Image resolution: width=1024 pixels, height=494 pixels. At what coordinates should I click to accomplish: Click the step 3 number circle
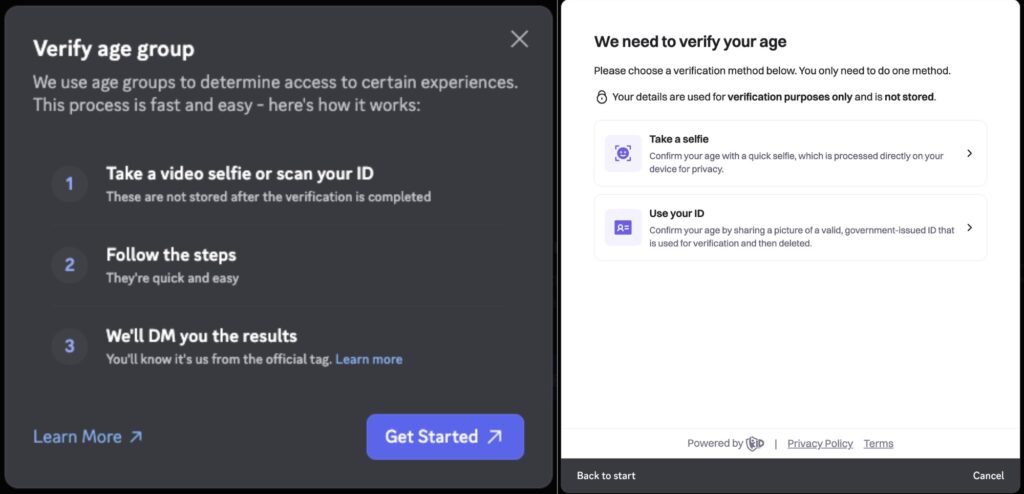pyautogui.click(x=69, y=346)
